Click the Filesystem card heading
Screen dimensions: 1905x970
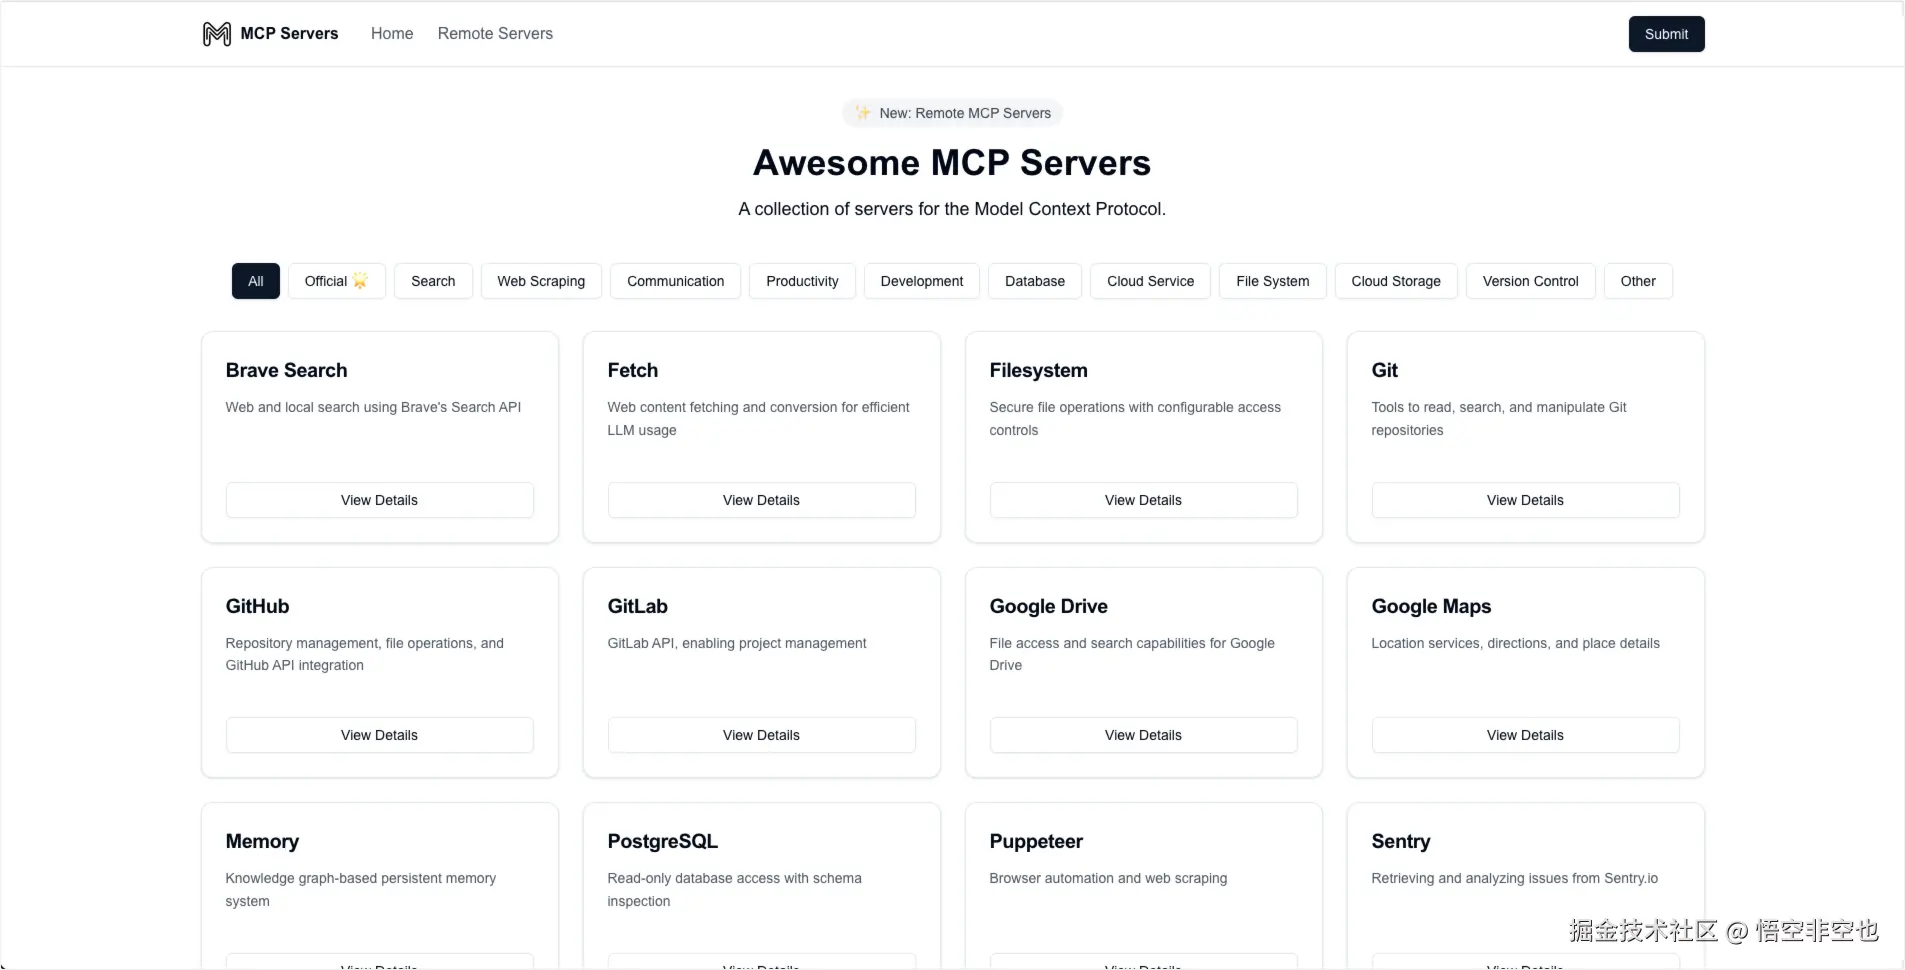[x=1038, y=370]
